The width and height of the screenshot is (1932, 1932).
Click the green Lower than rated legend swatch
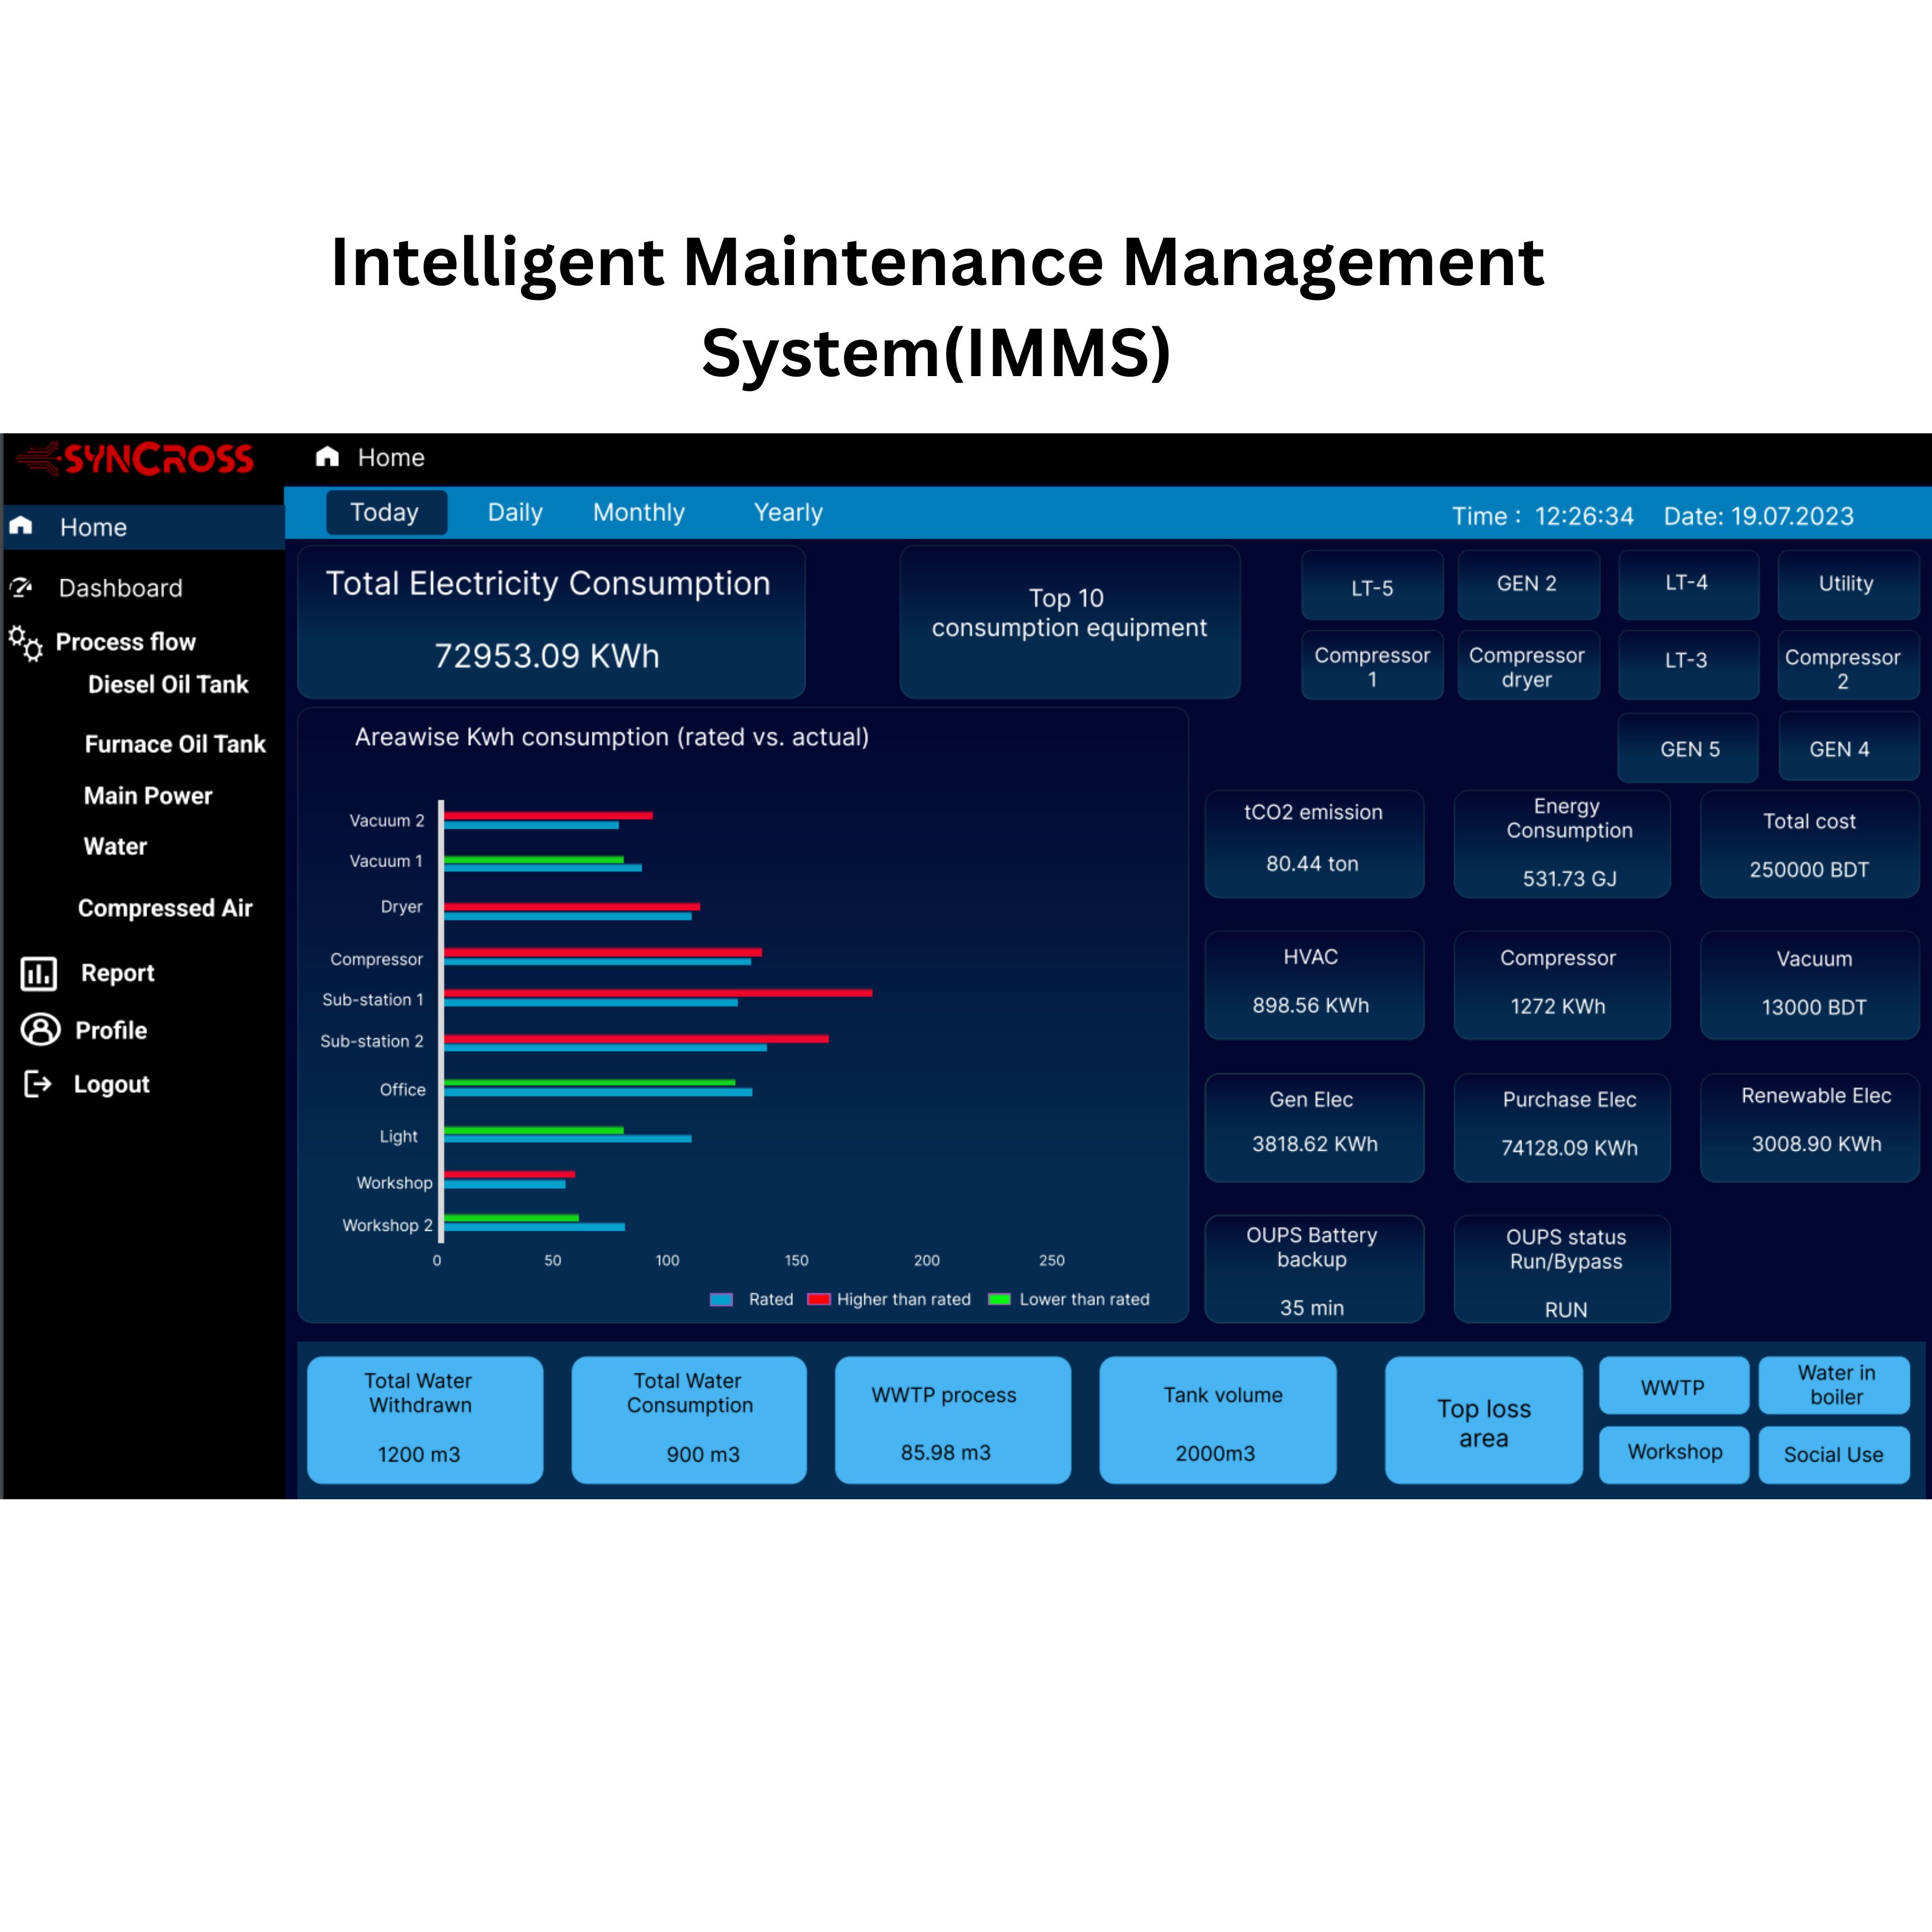(x=999, y=1299)
